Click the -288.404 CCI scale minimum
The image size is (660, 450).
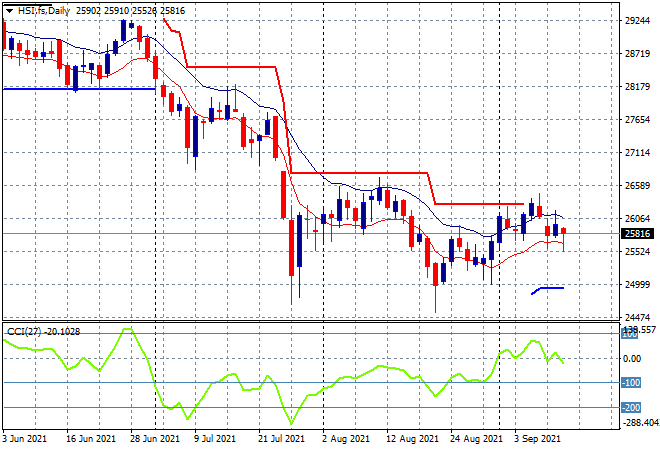[x=640, y=422]
